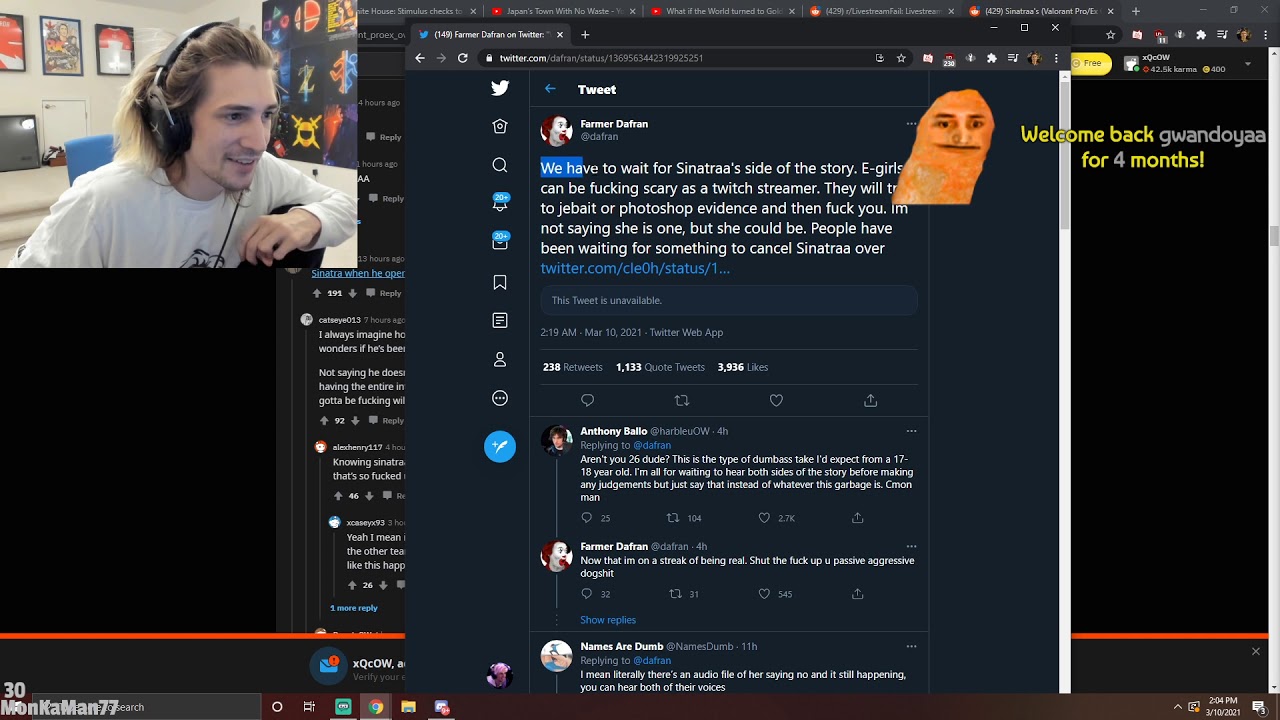
Task: Open the Discord icon on the taskbar
Action: pyautogui.click(x=442, y=707)
